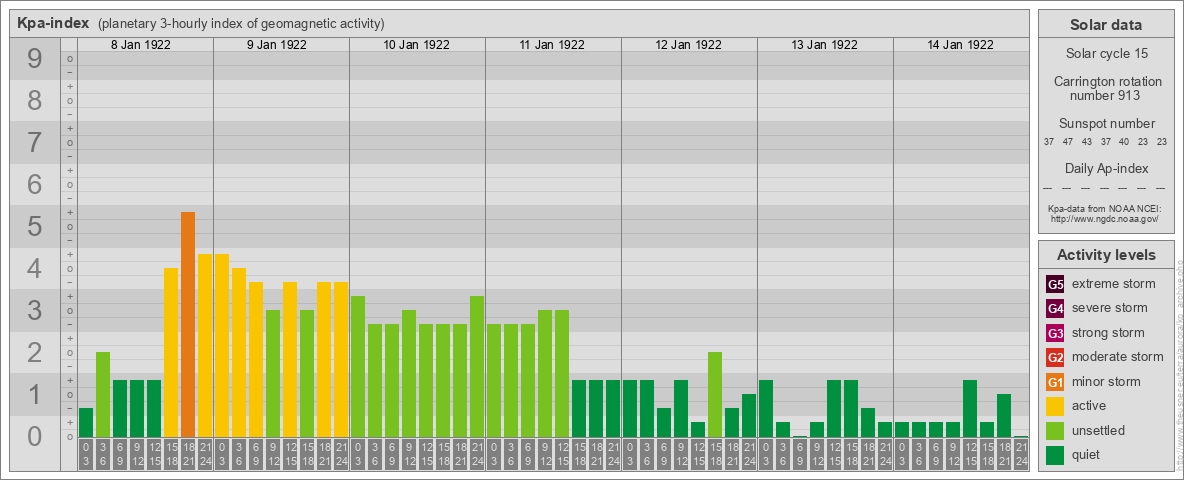Click the 'strong storm' legend label
Screen dimensions: 1184x480
[x=1108, y=333]
